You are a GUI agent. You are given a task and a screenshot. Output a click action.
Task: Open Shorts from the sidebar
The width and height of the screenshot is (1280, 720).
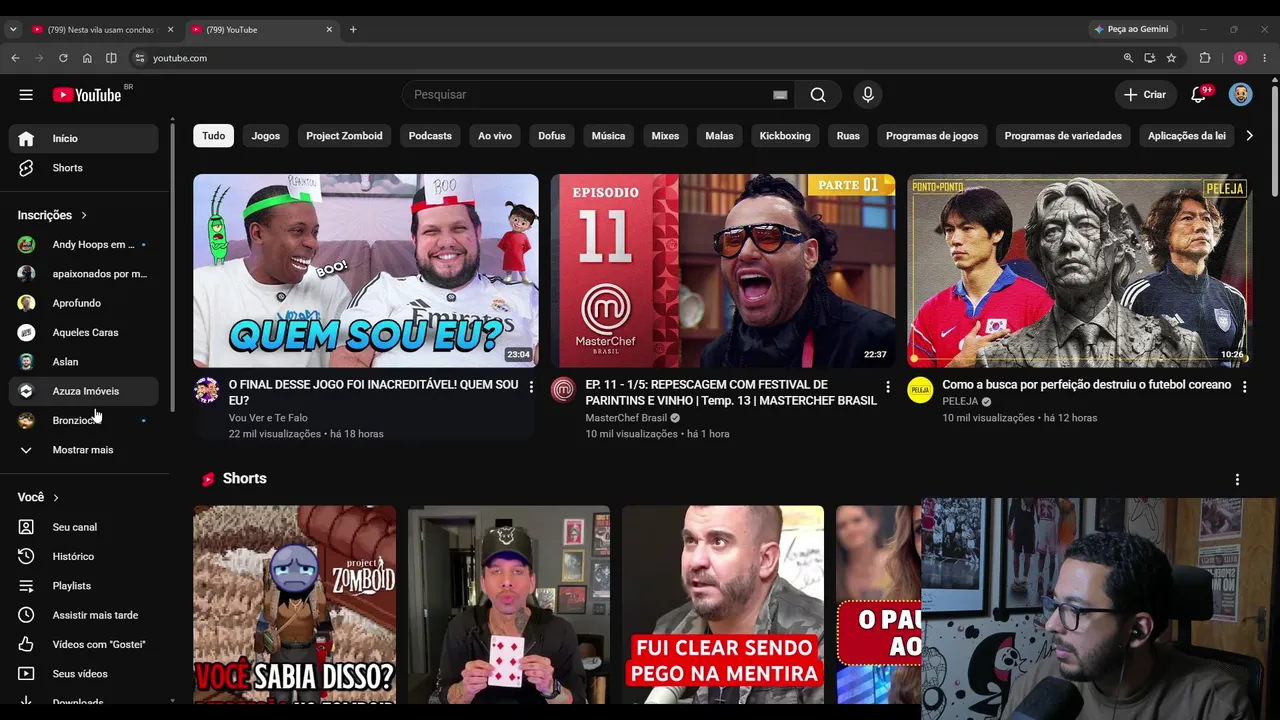[84, 168]
